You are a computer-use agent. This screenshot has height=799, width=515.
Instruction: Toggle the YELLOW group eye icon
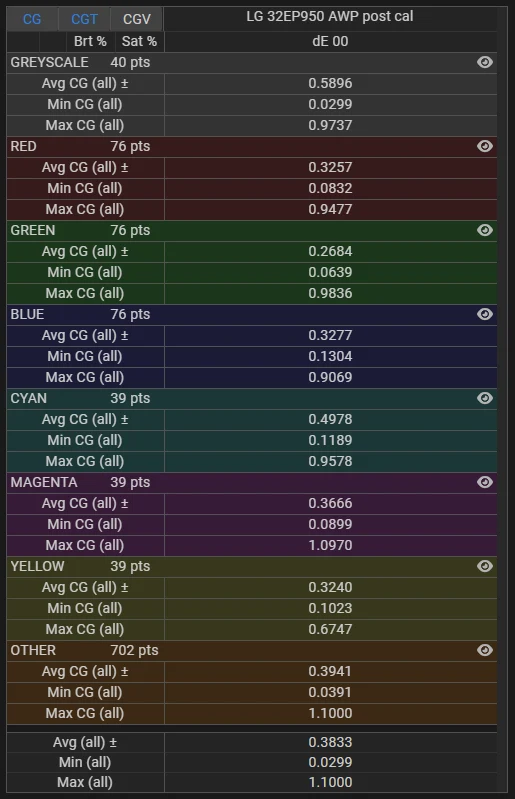[x=484, y=566]
